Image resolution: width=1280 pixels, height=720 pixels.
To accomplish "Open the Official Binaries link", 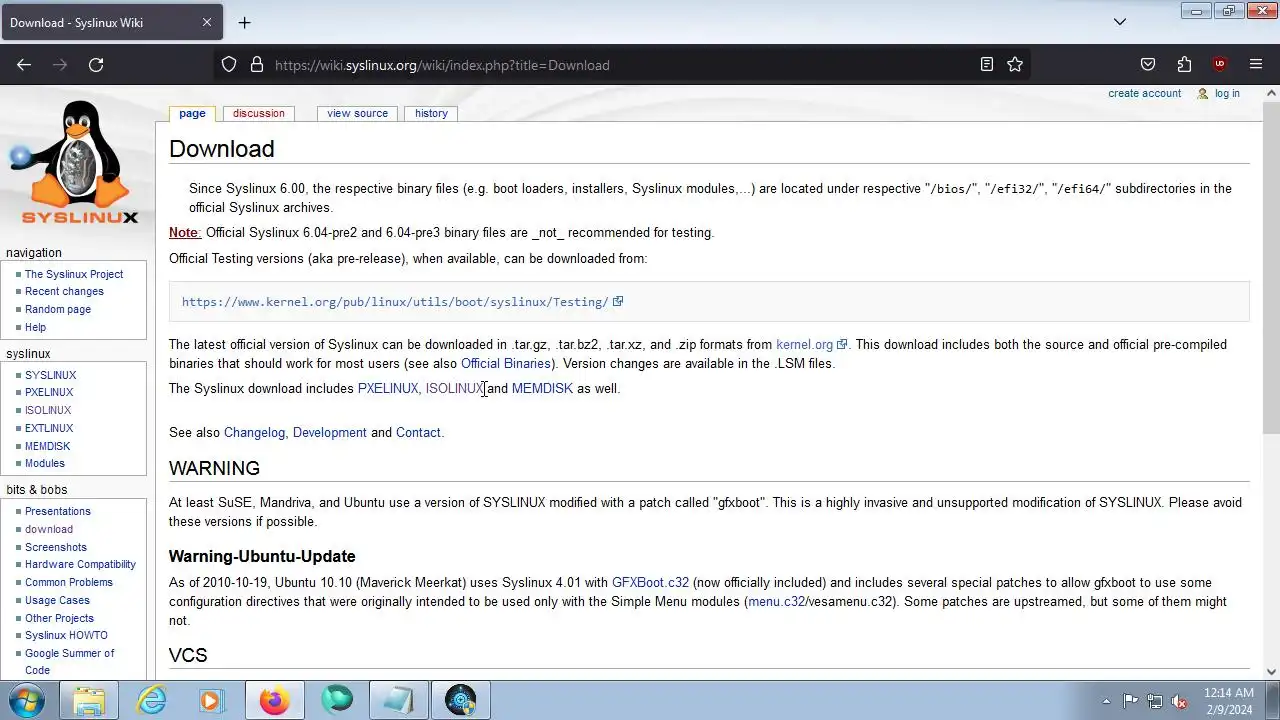I will coord(506,363).
